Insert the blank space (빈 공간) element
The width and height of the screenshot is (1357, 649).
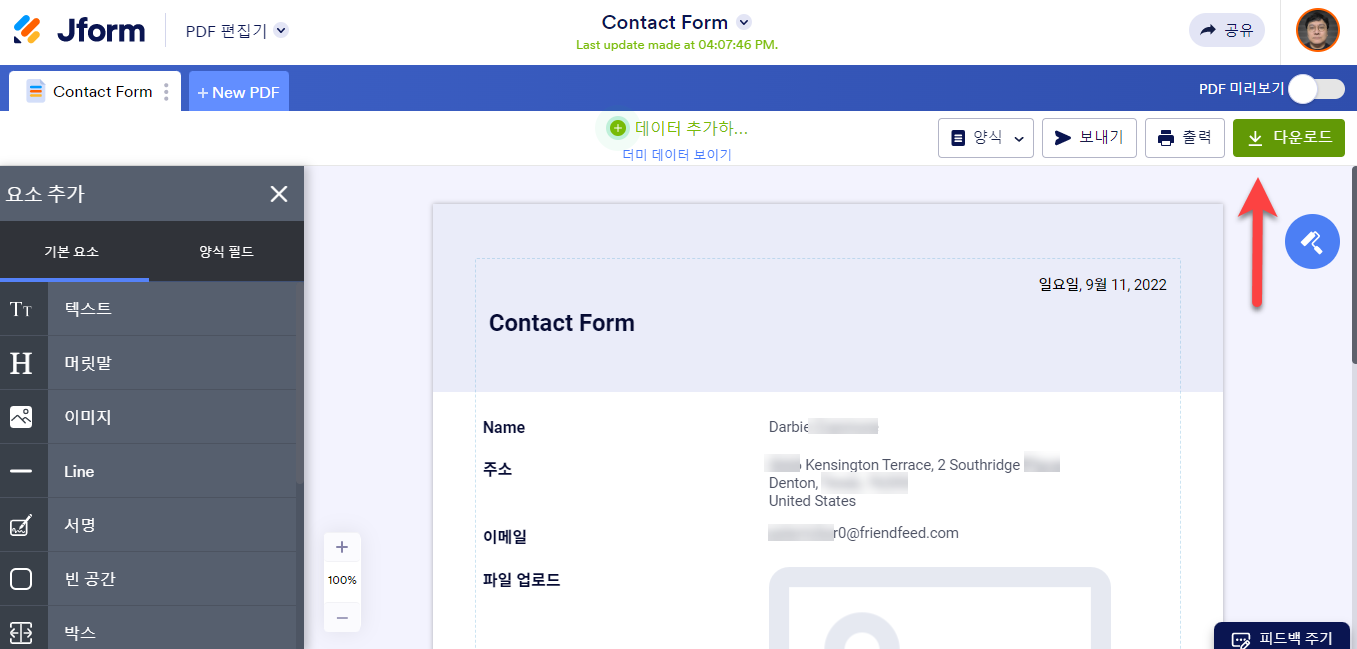[21, 579]
